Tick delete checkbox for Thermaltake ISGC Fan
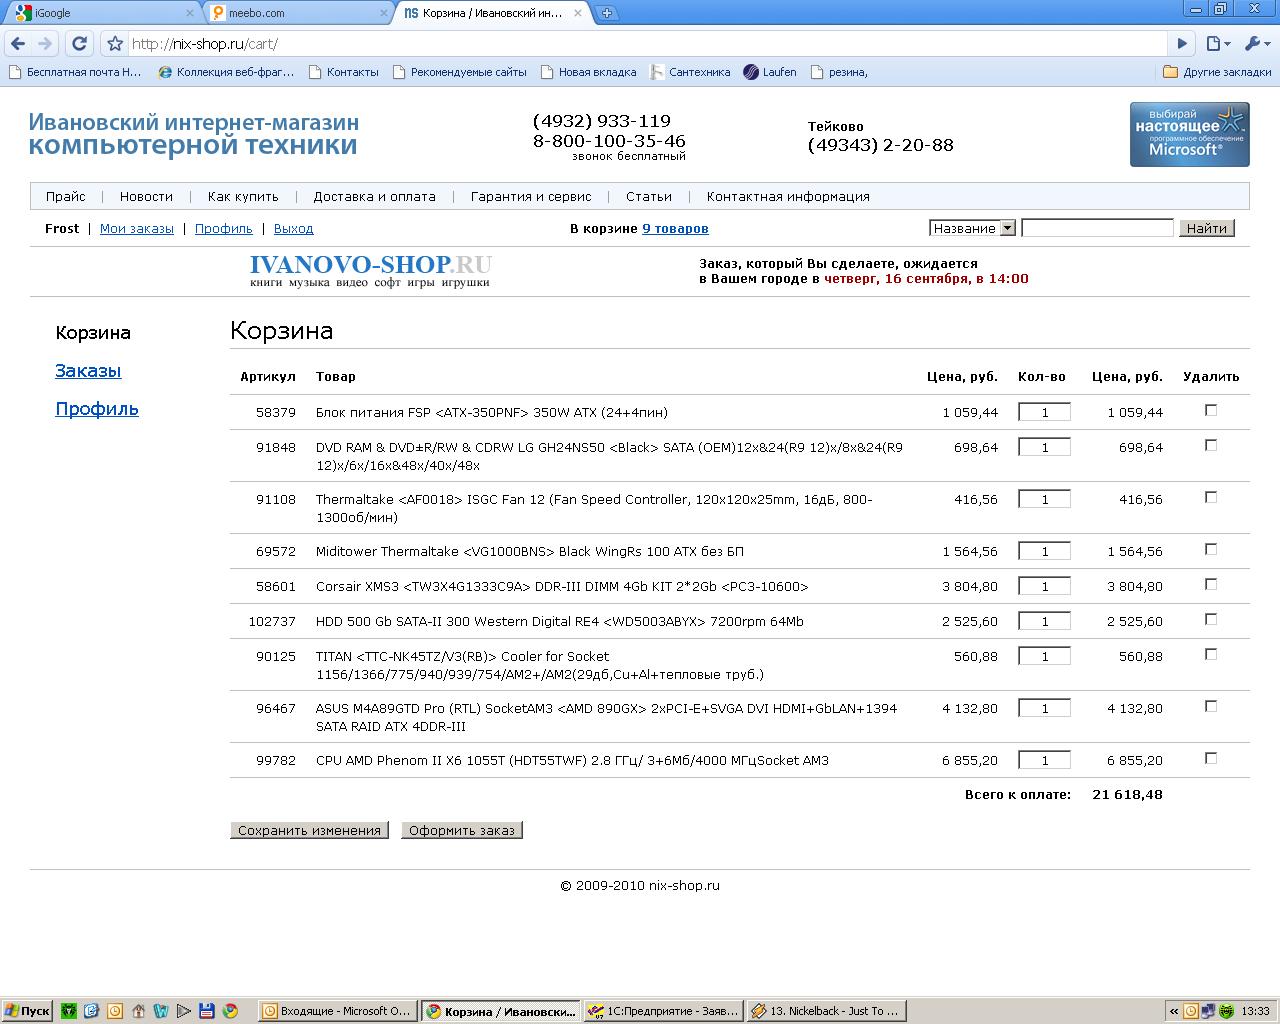This screenshot has width=1280, height=1024. point(1211,497)
